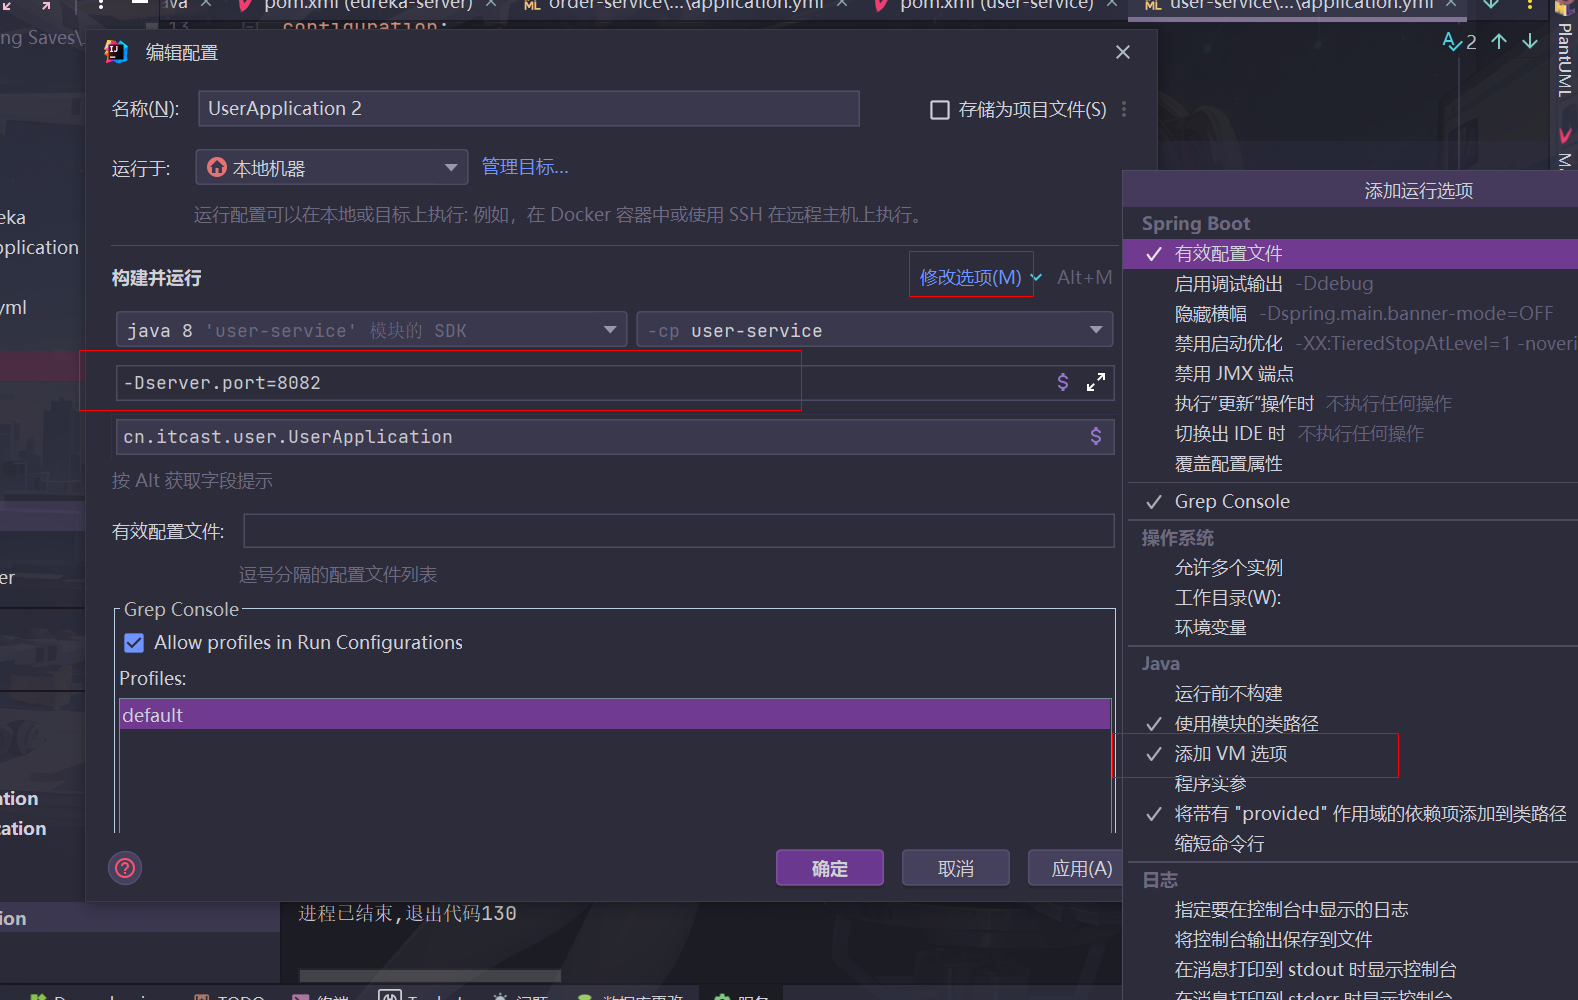
Task: Select 将控制台输出保存到文件 option
Action: (x=1350, y=940)
